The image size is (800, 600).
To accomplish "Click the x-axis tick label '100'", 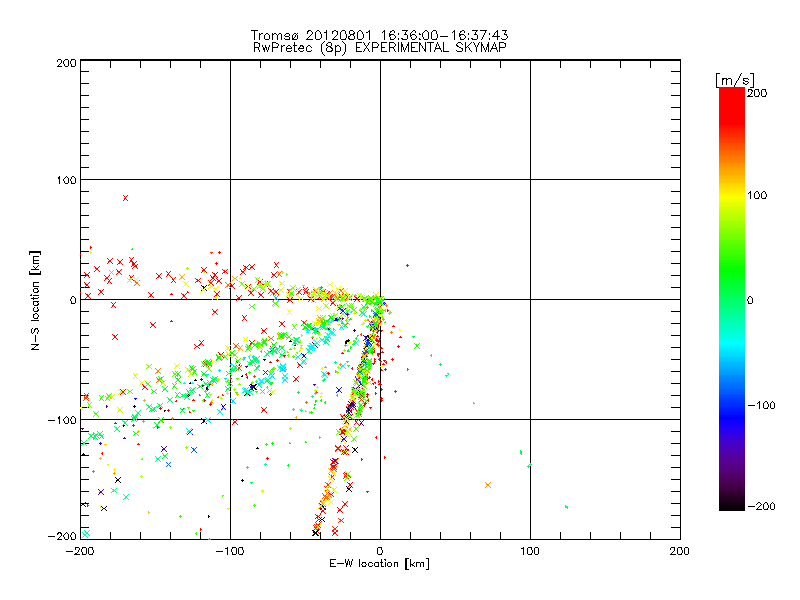I will (x=530, y=551).
